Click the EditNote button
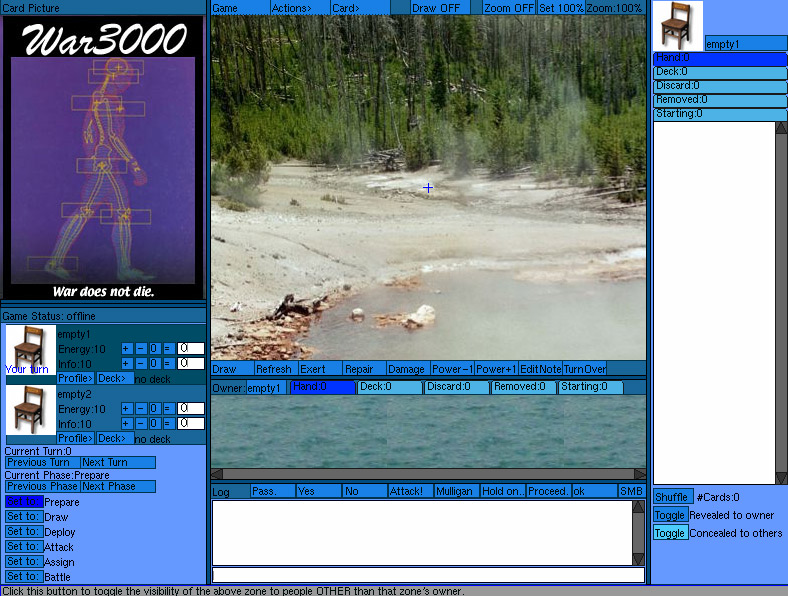The image size is (788, 596). point(540,369)
